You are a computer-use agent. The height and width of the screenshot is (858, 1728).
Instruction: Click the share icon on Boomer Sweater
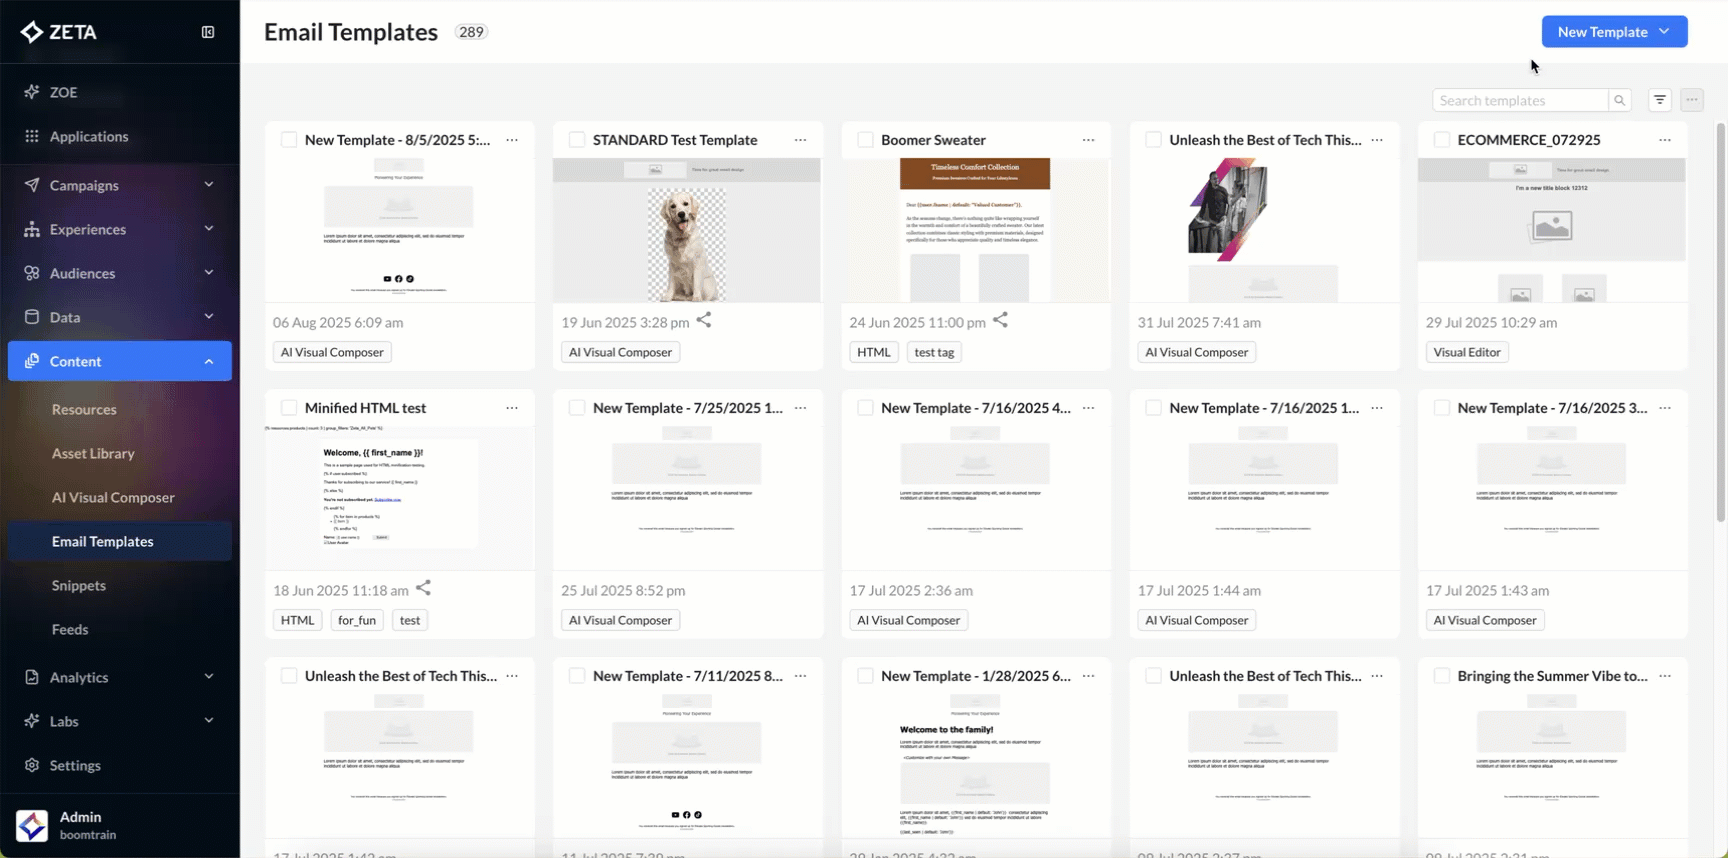coord(1000,320)
